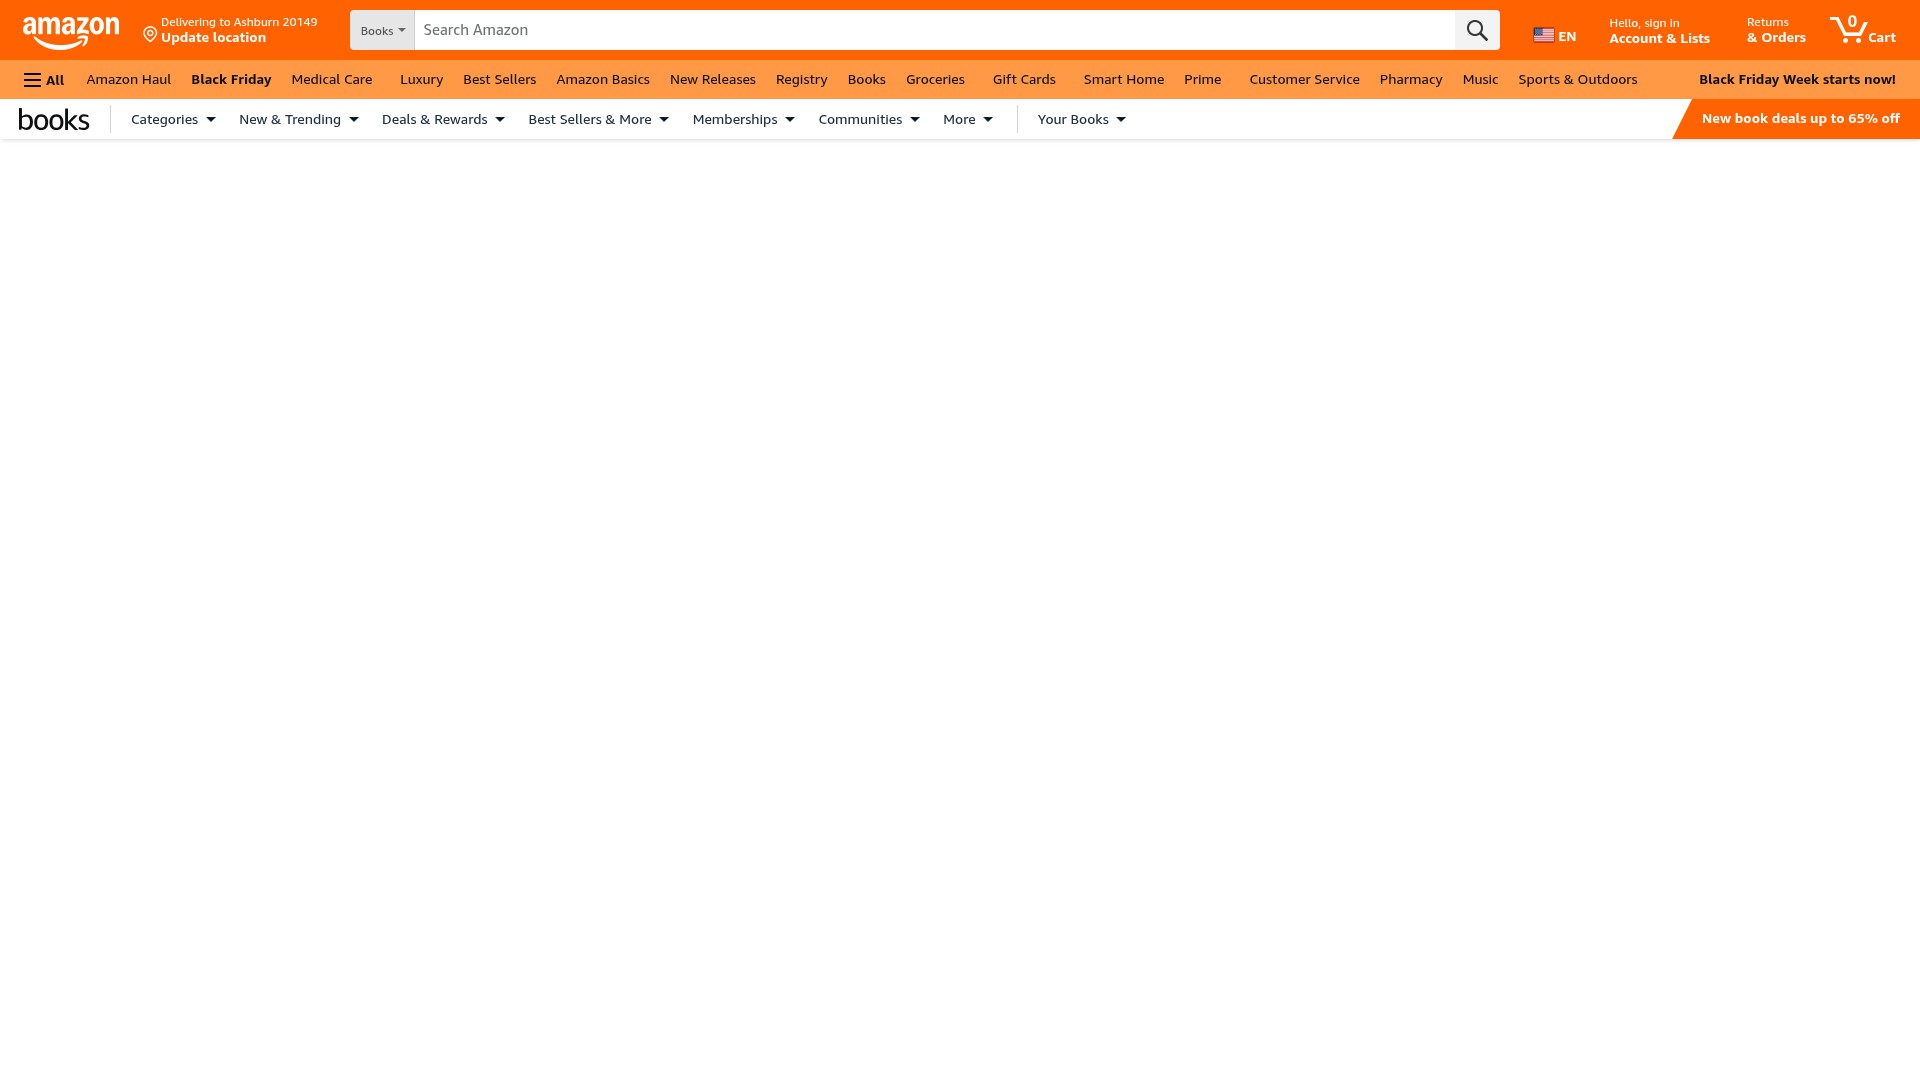Expand the Your Books dropdown
Viewport: 1920px width, 1080px height.
[x=1081, y=119]
